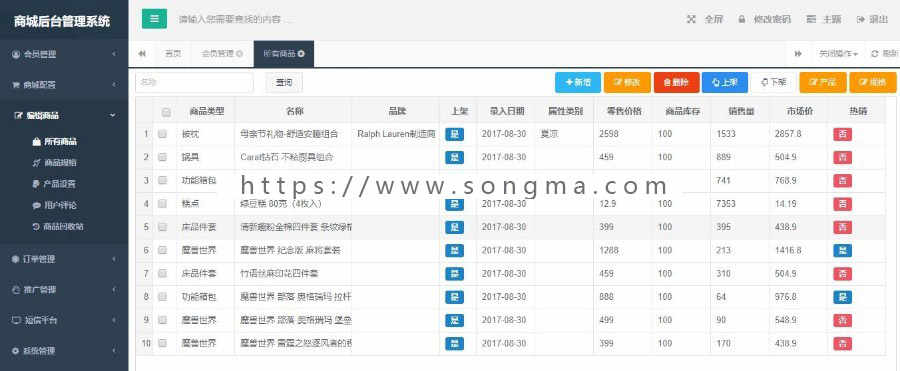Expand the 商城配置 sidebar menu chevron
Screen dimensions: 900x371
coord(114,85)
